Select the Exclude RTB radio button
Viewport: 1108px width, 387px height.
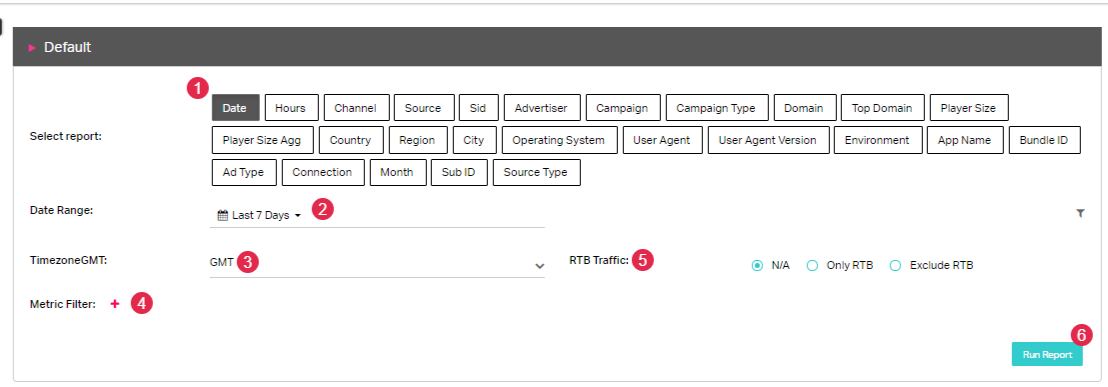(895, 266)
